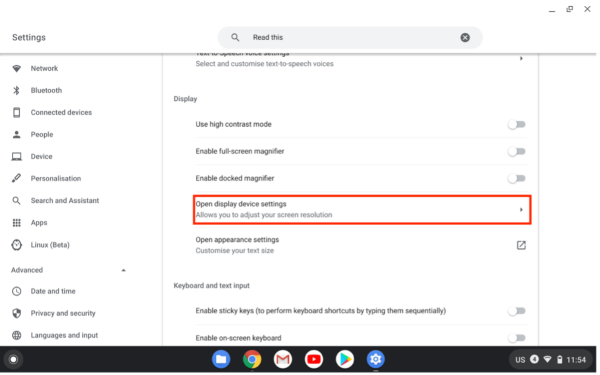
Task: Open Files app from the shelf
Action: coord(221,359)
